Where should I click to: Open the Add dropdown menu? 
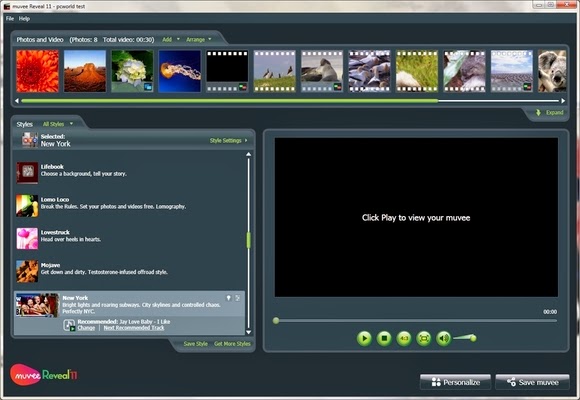point(171,40)
